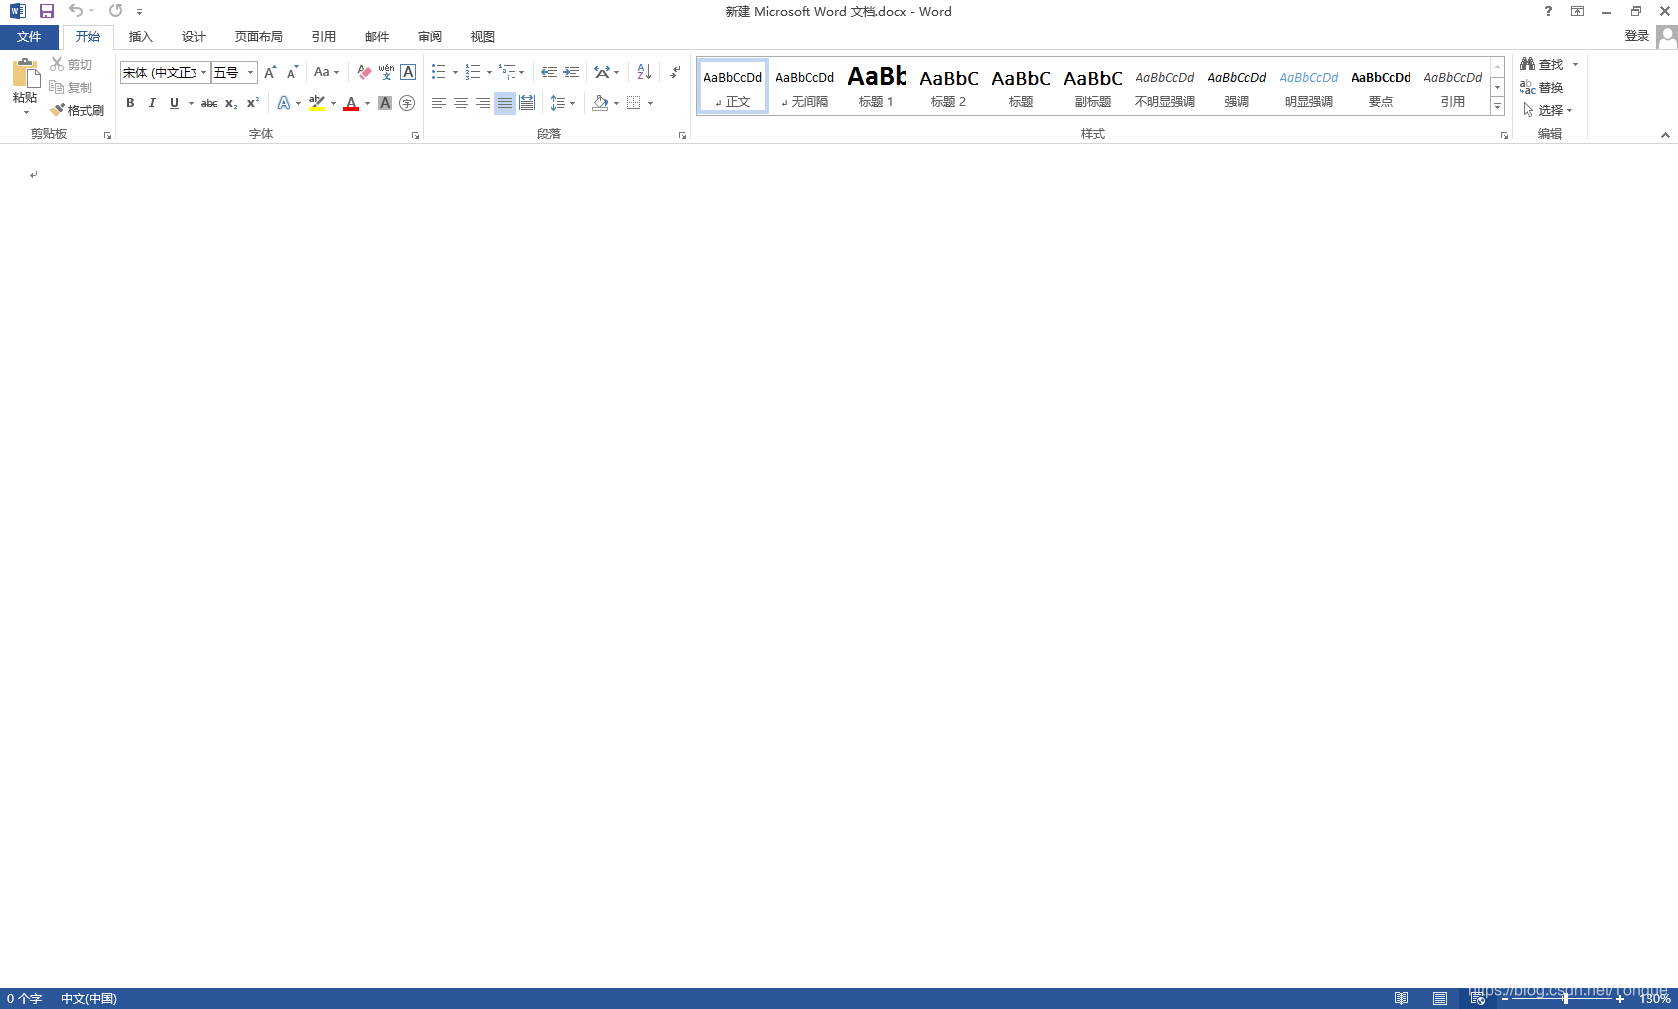Switch to the Design (设计) tab
The image size is (1678, 1009).
tap(194, 37)
